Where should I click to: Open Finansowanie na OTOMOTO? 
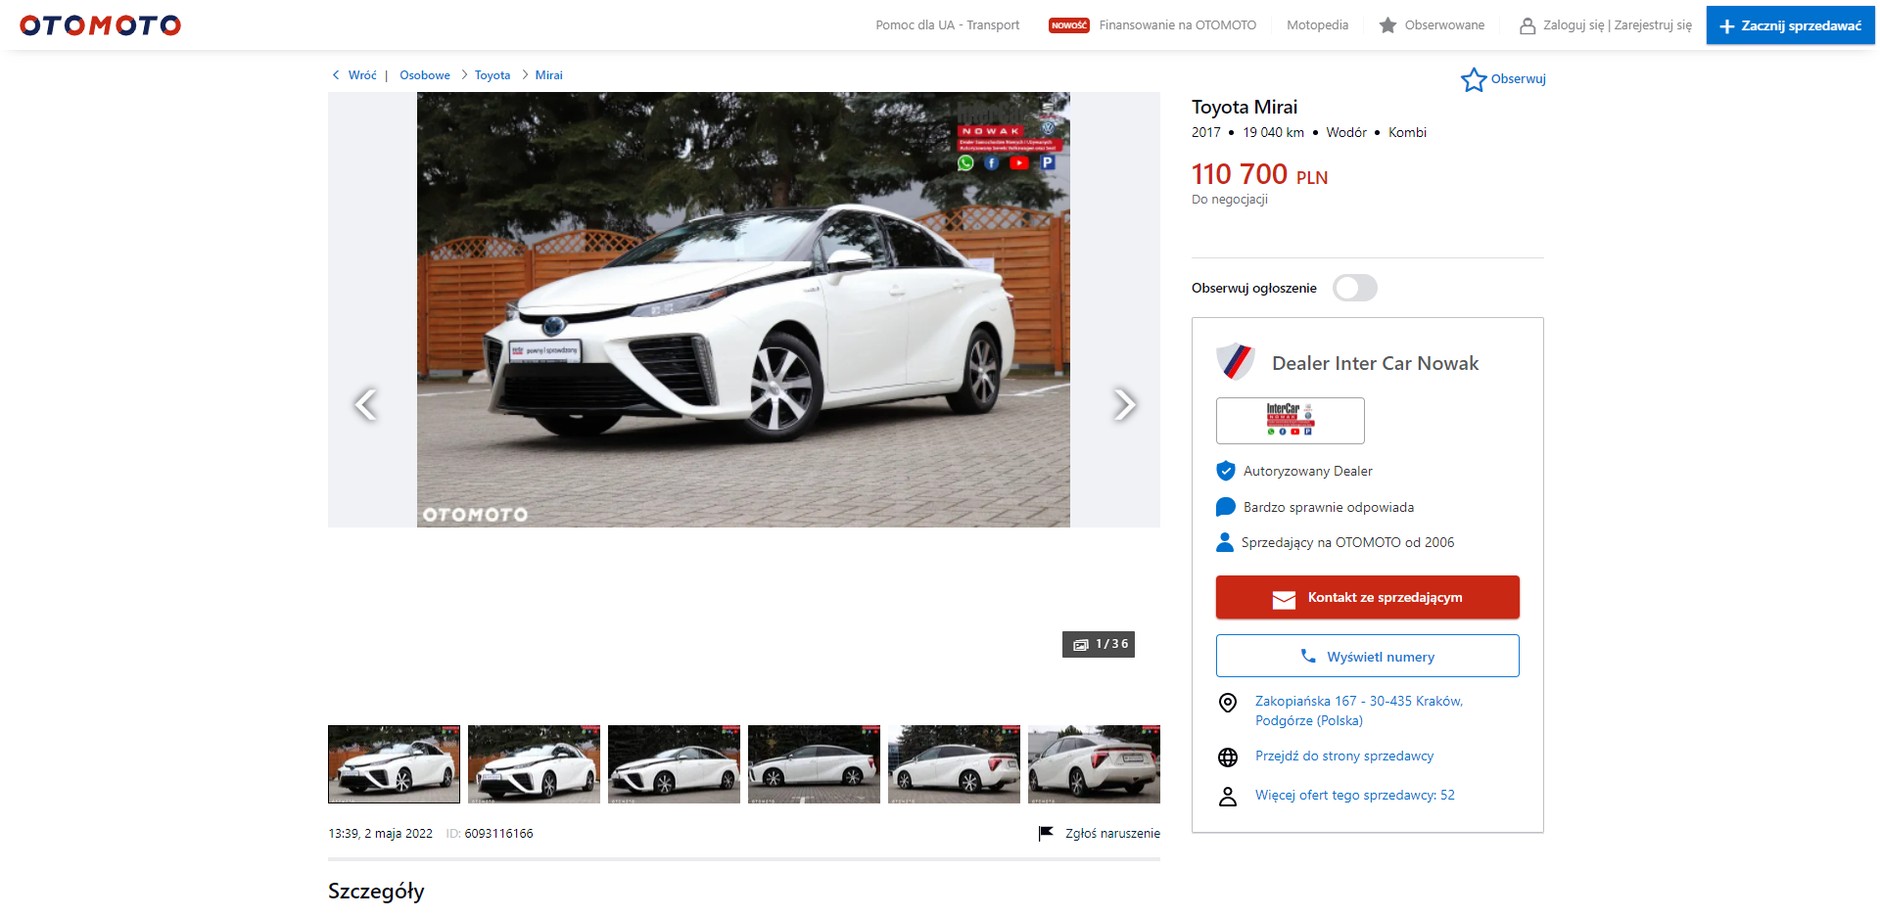coord(1177,25)
